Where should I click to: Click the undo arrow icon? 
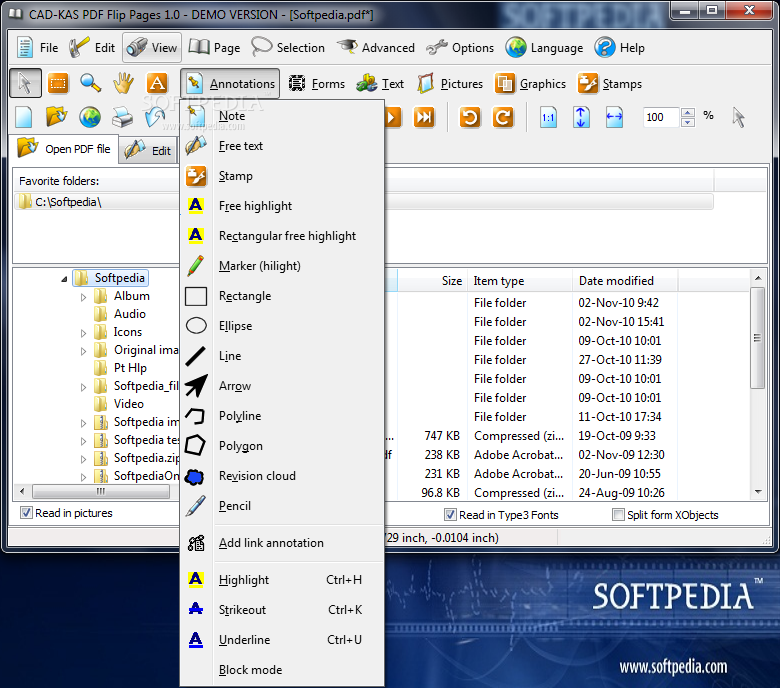[155, 117]
